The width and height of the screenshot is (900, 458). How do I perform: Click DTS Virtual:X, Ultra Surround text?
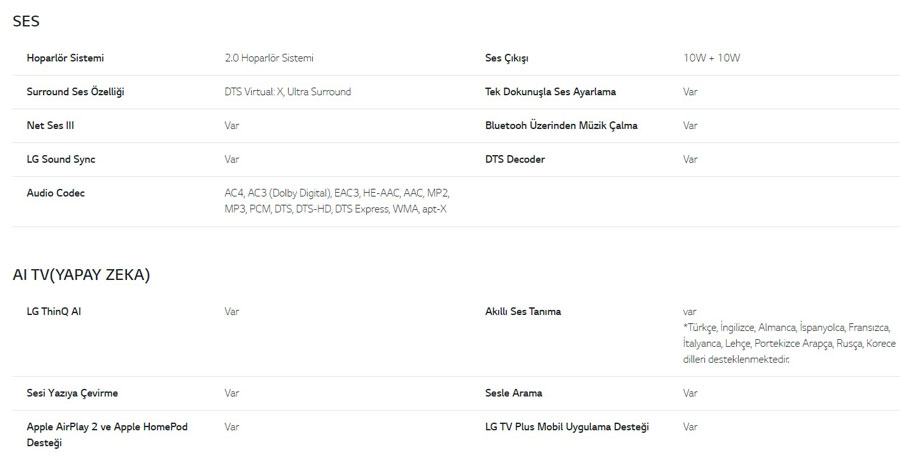[x=288, y=92]
